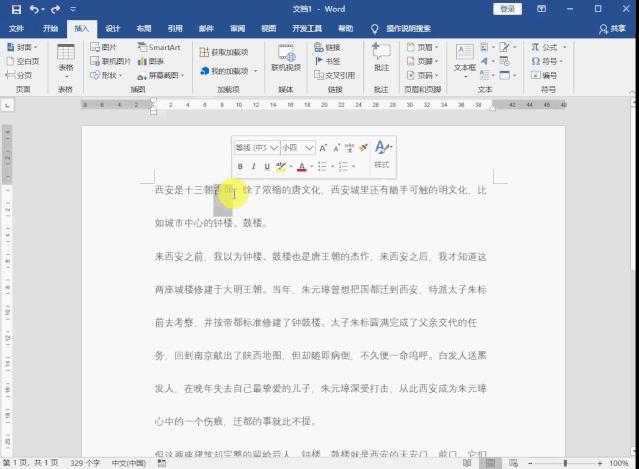Viewport: 639px width, 469px height.
Task: Click the 图表 chart icon
Action: (150, 61)
